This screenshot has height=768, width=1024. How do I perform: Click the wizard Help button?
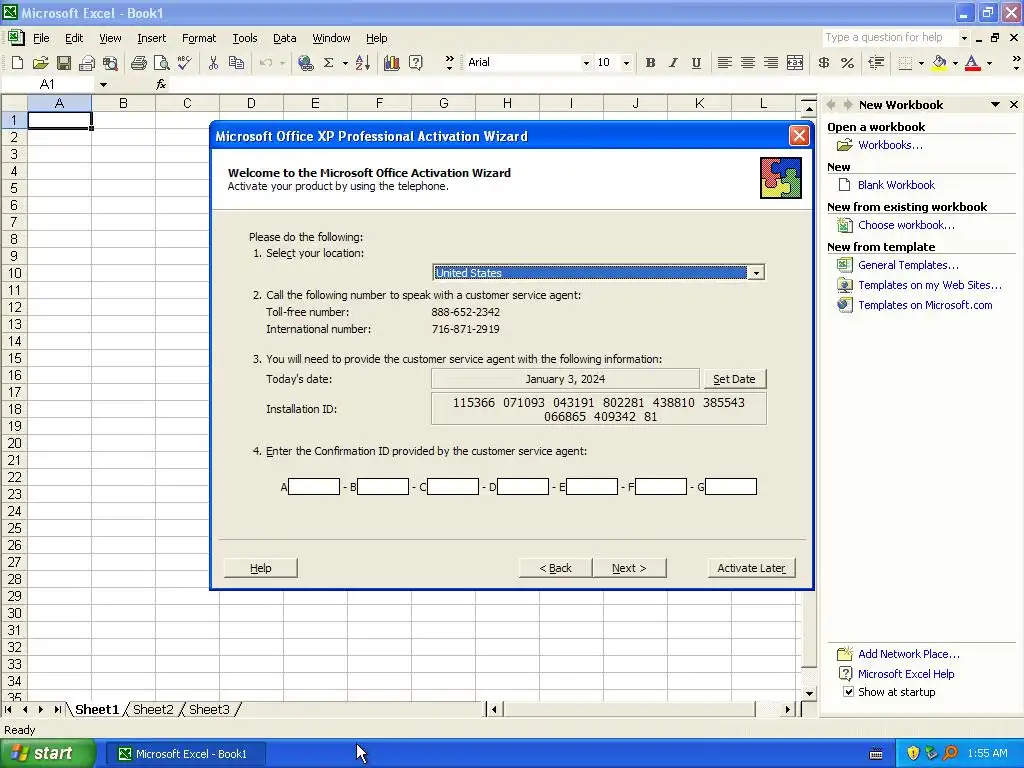tap(261, 568)
